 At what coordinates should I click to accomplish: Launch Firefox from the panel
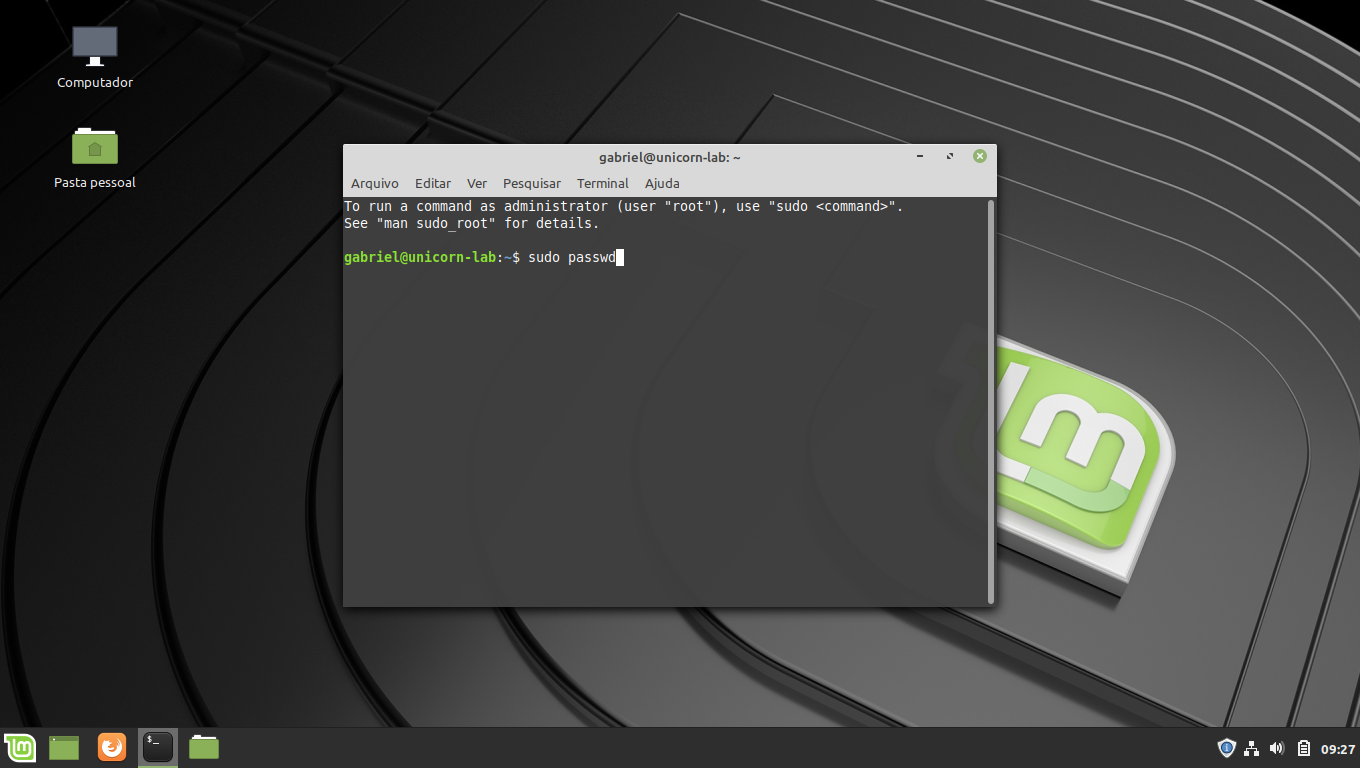tap(112, 747)
